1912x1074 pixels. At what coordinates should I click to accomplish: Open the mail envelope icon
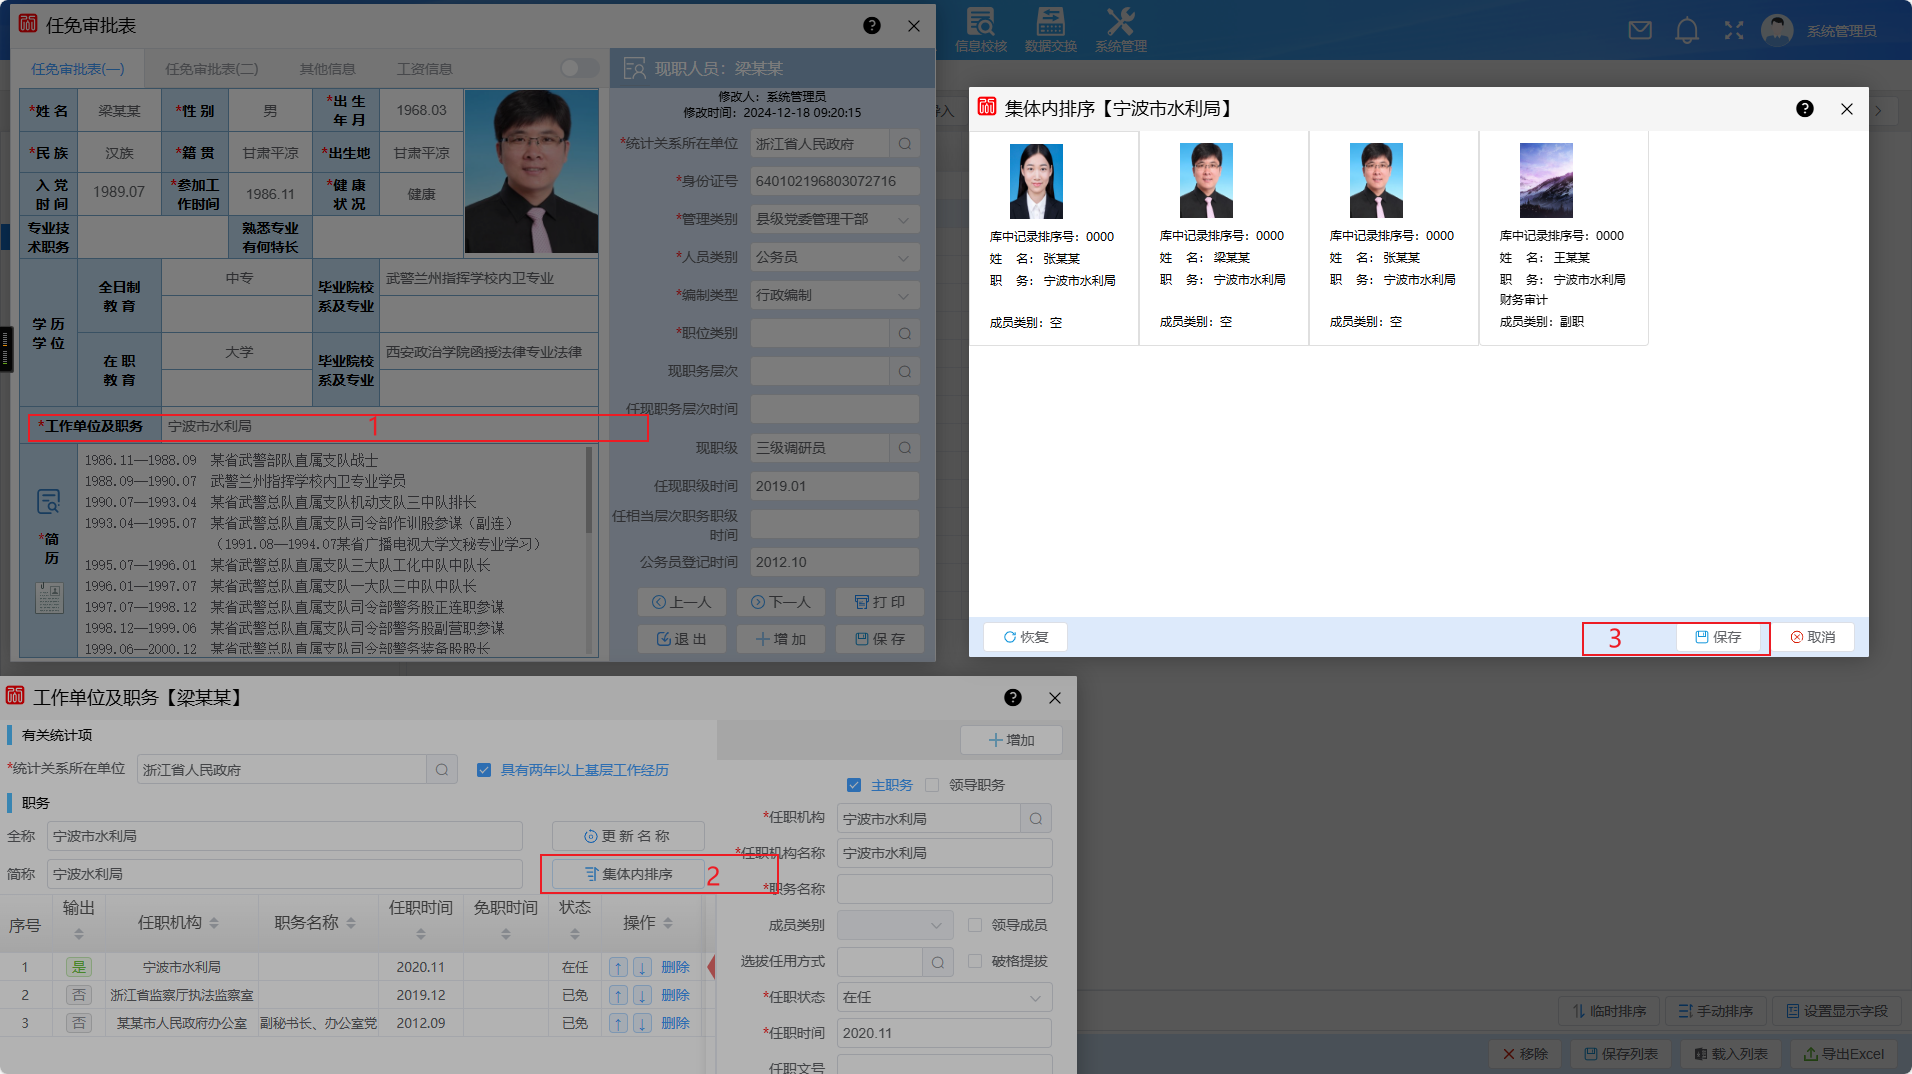(x=1640, y=31)
